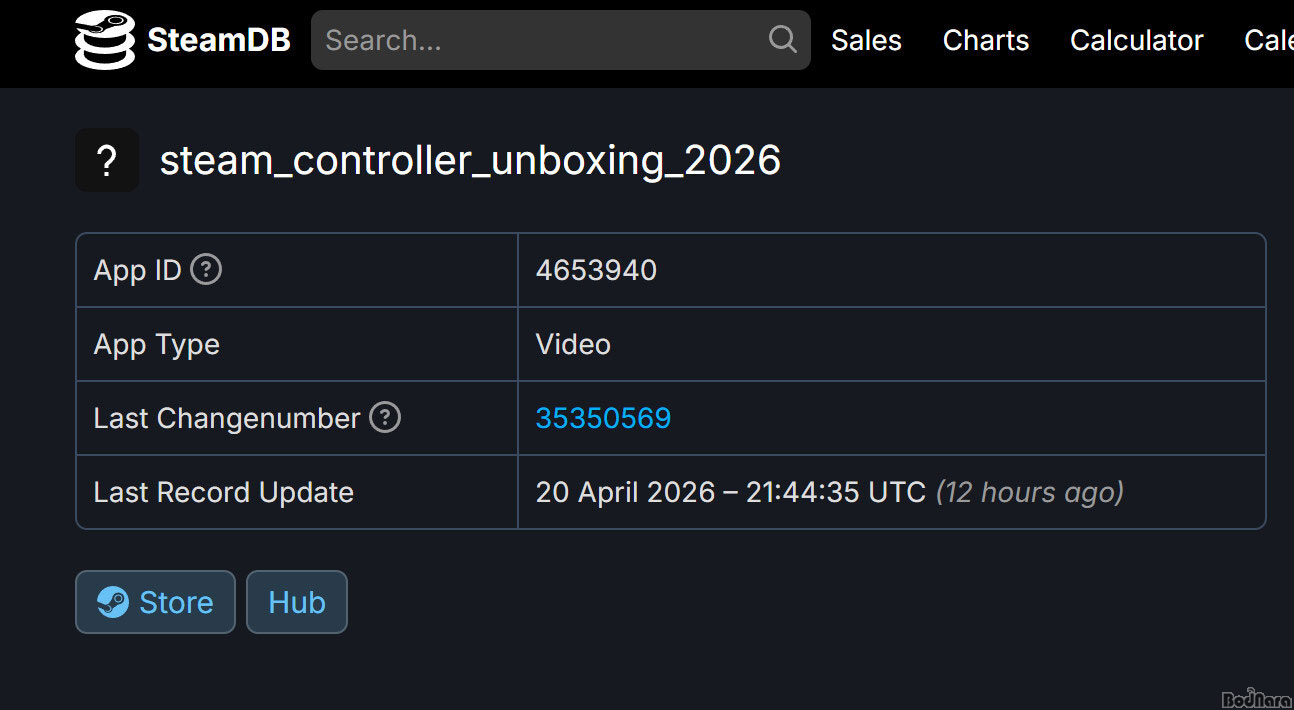Image resolution: width=1294 pixels, height=710 pixels.
Task: Open the Hub button
Action: click(x=297, y=602)
